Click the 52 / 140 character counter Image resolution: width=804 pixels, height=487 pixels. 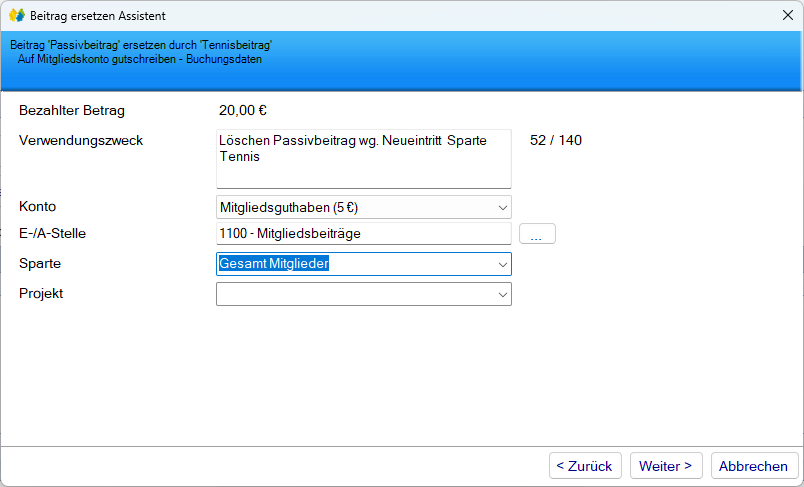click(555, 140)
